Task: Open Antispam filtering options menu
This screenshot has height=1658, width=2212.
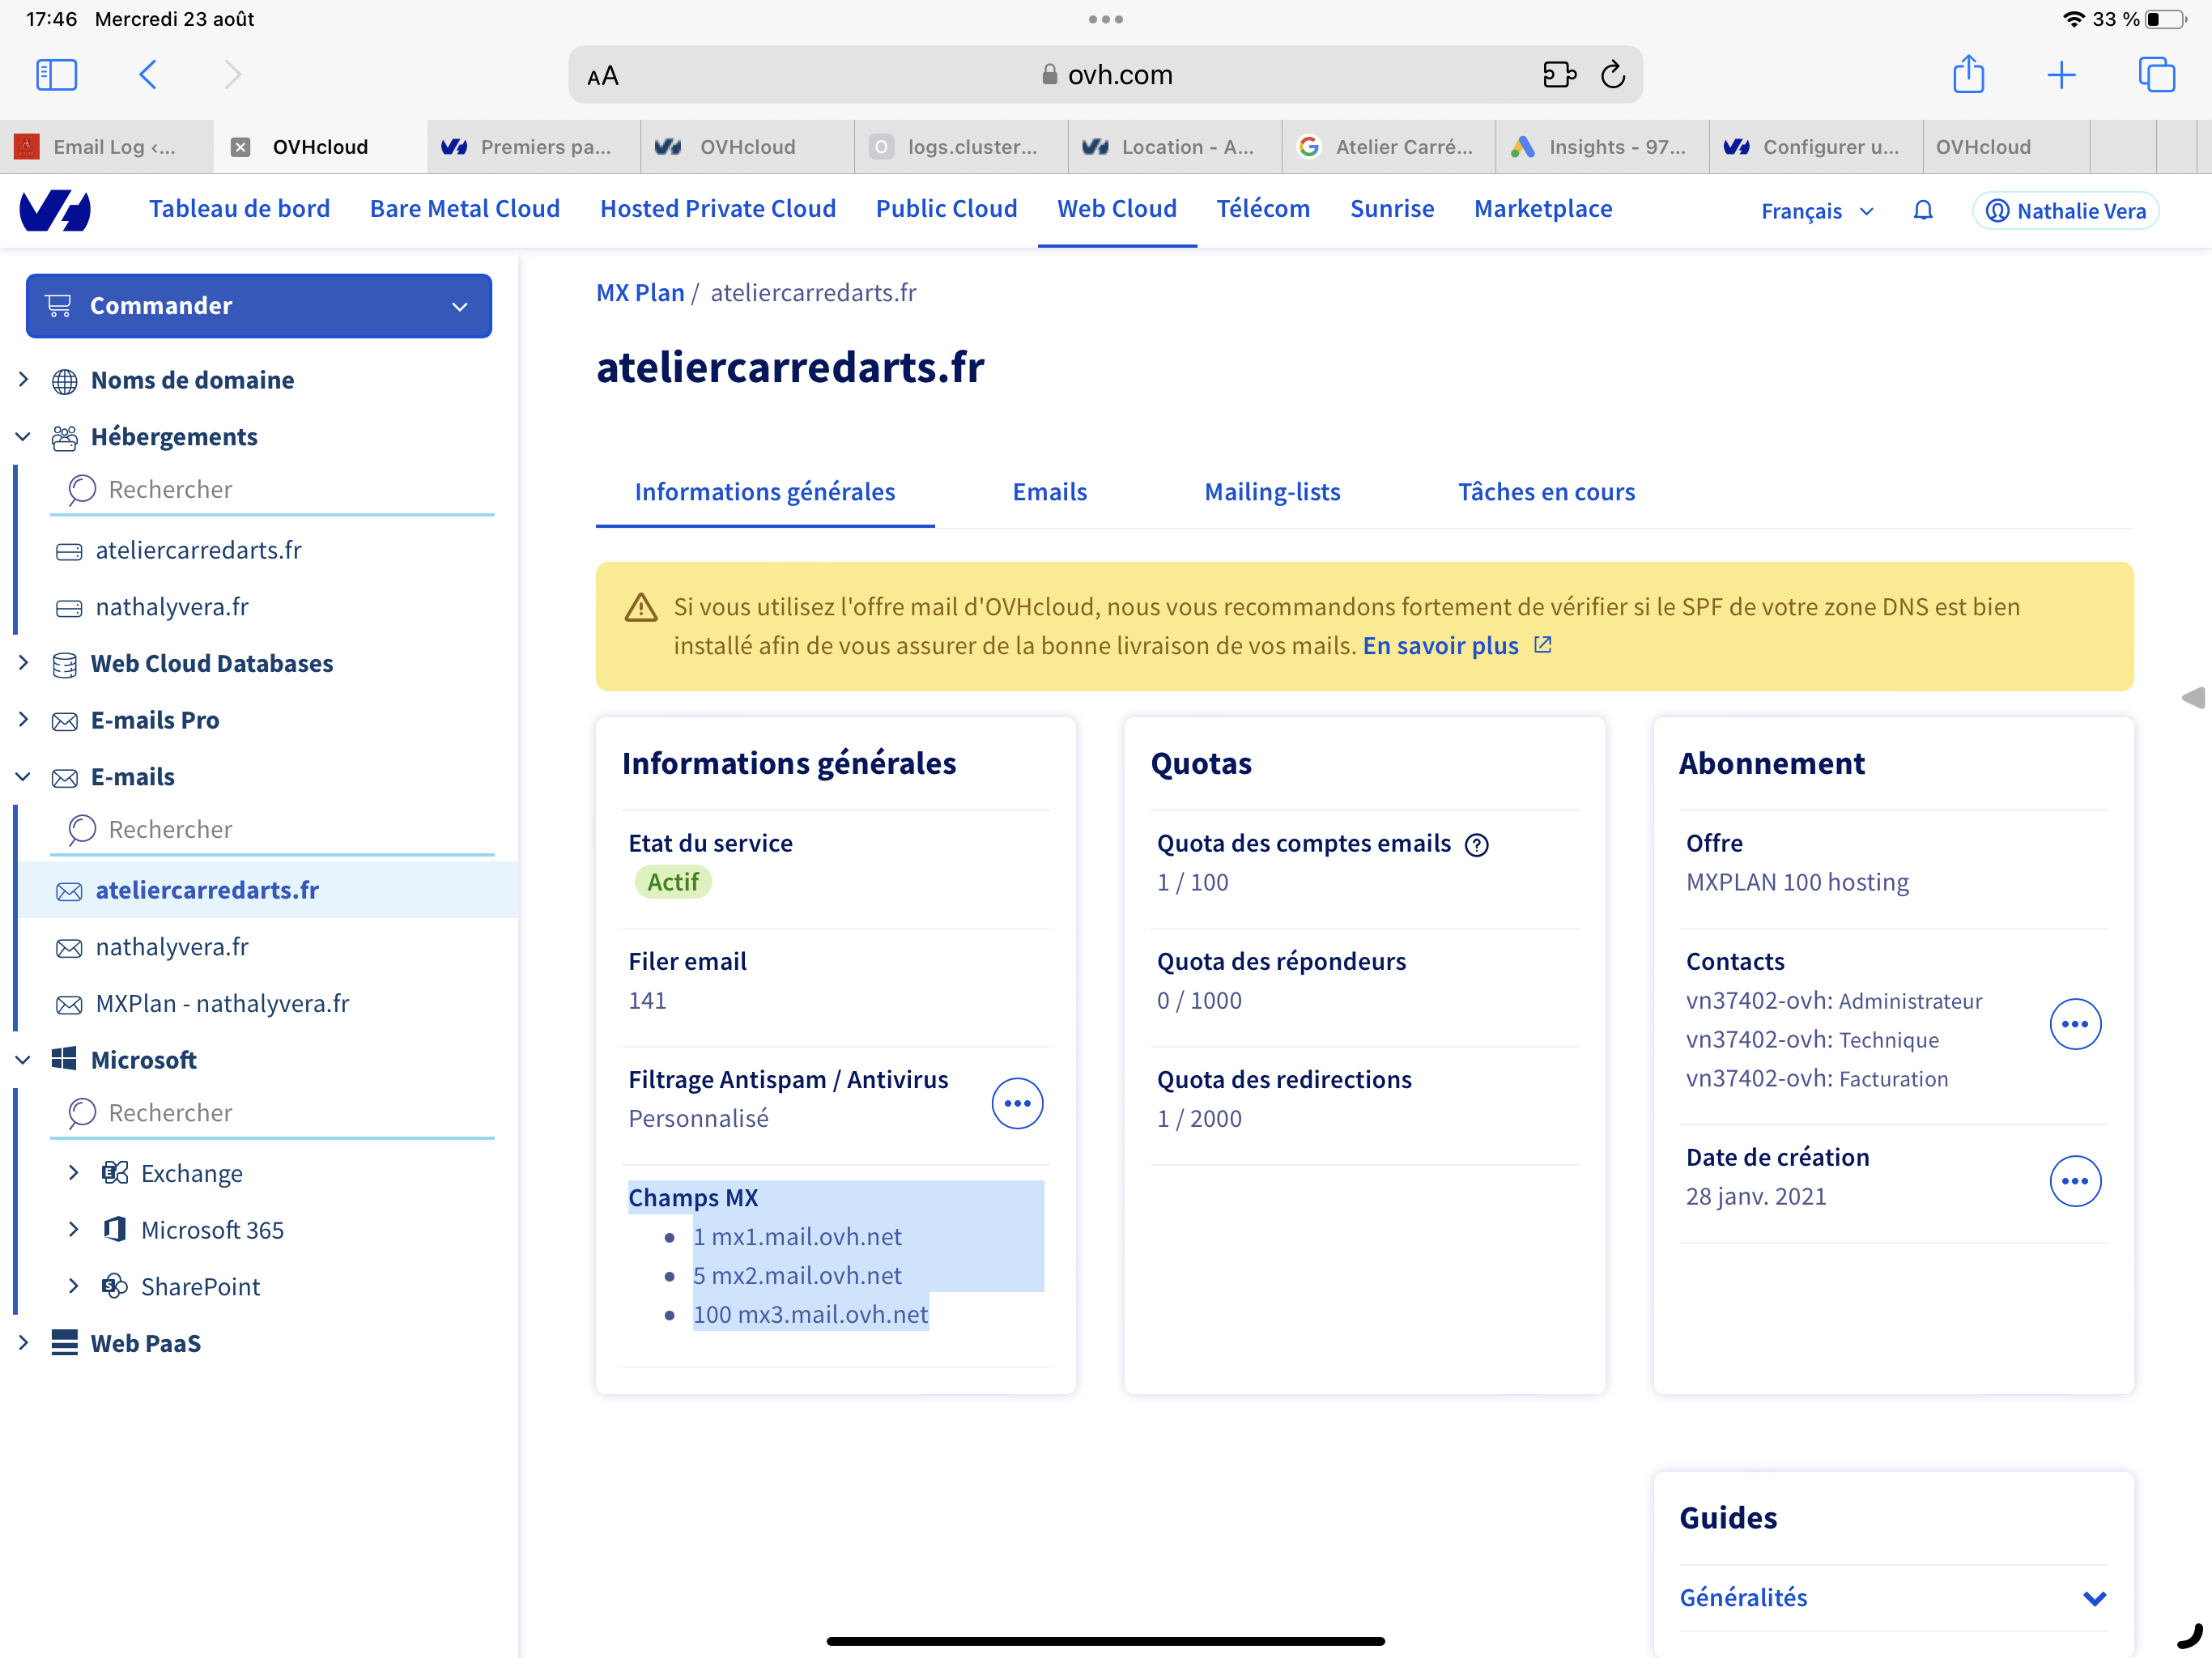Action: click(1017, 1103)
